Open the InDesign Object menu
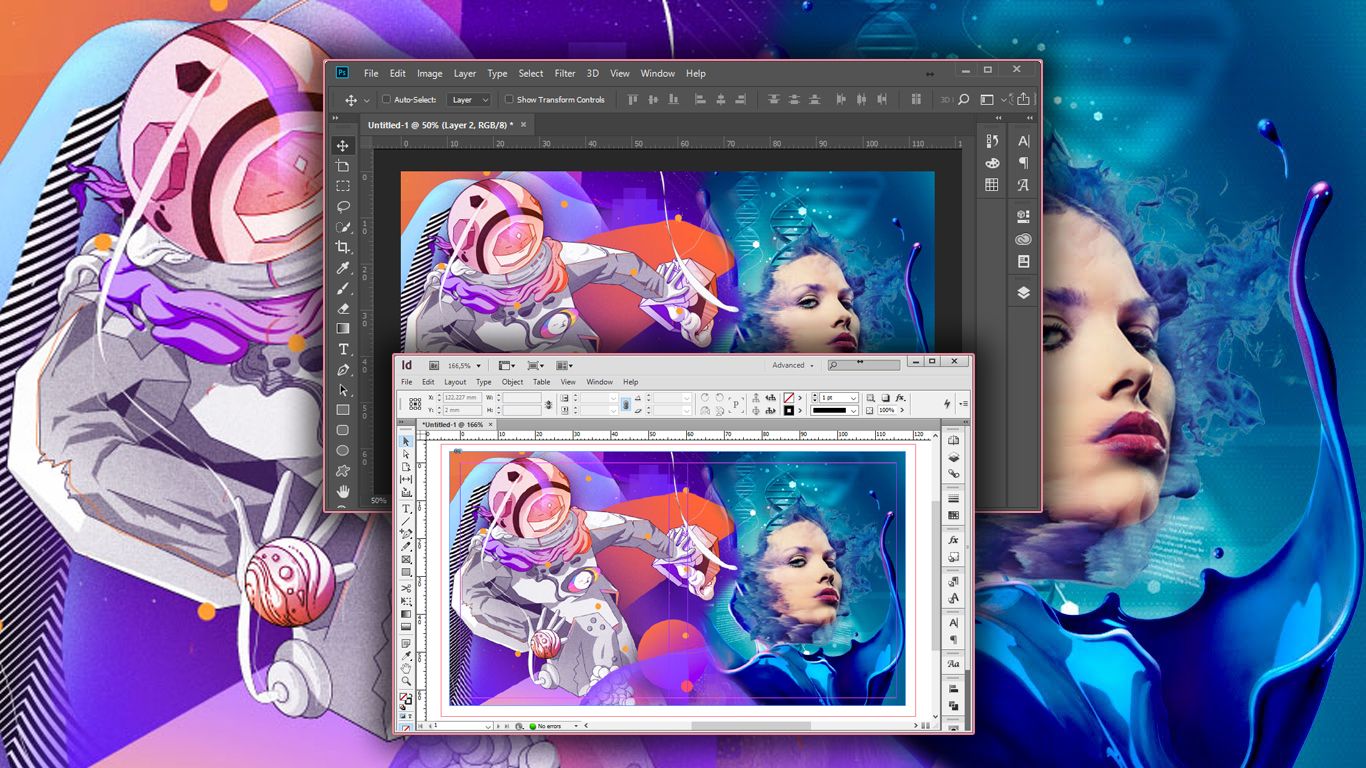This screenshot has width=1366, height=768. point(513,382)
